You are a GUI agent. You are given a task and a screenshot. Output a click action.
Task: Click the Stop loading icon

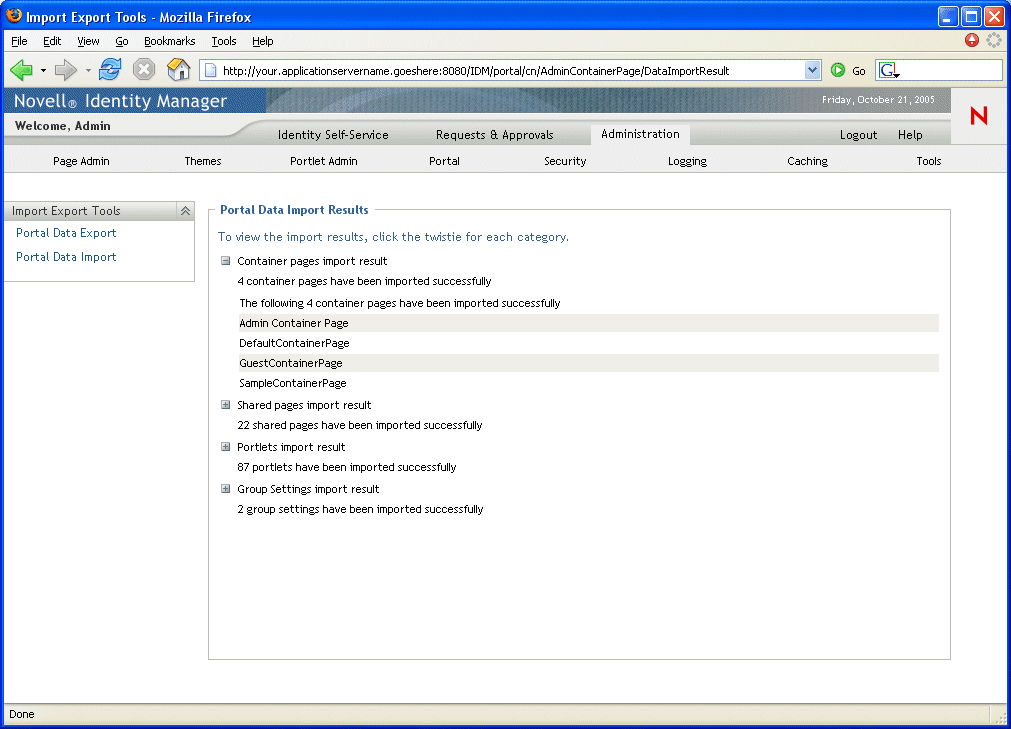tap(144, 69)
